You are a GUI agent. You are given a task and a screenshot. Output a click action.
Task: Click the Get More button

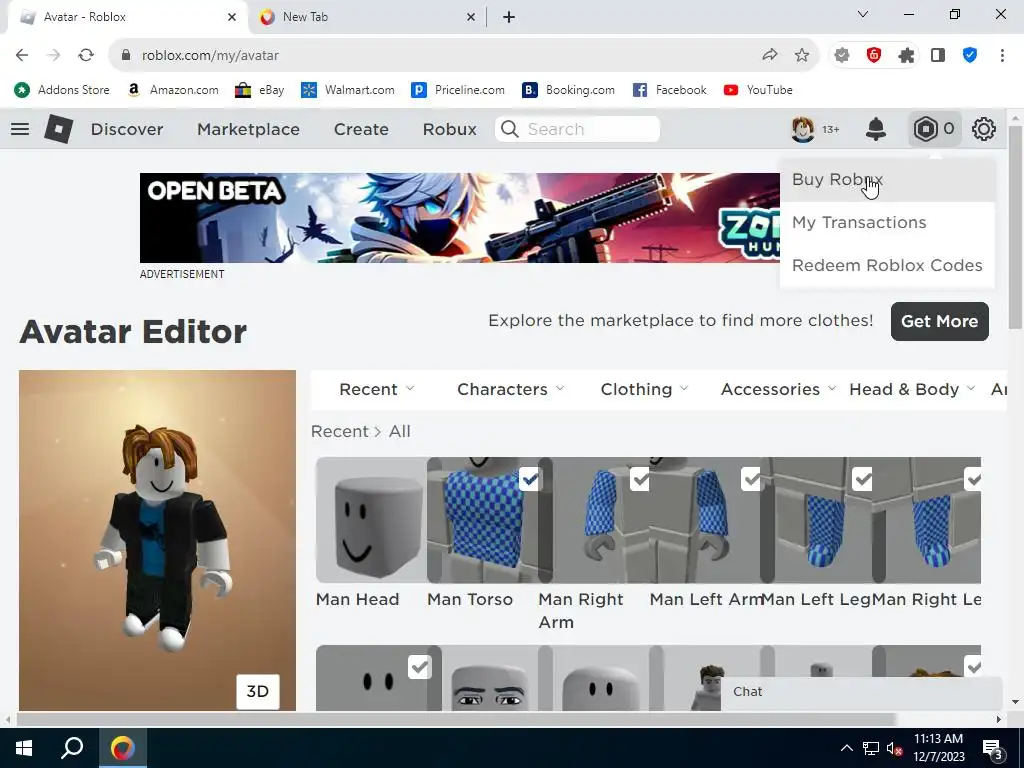click(939, 321)
